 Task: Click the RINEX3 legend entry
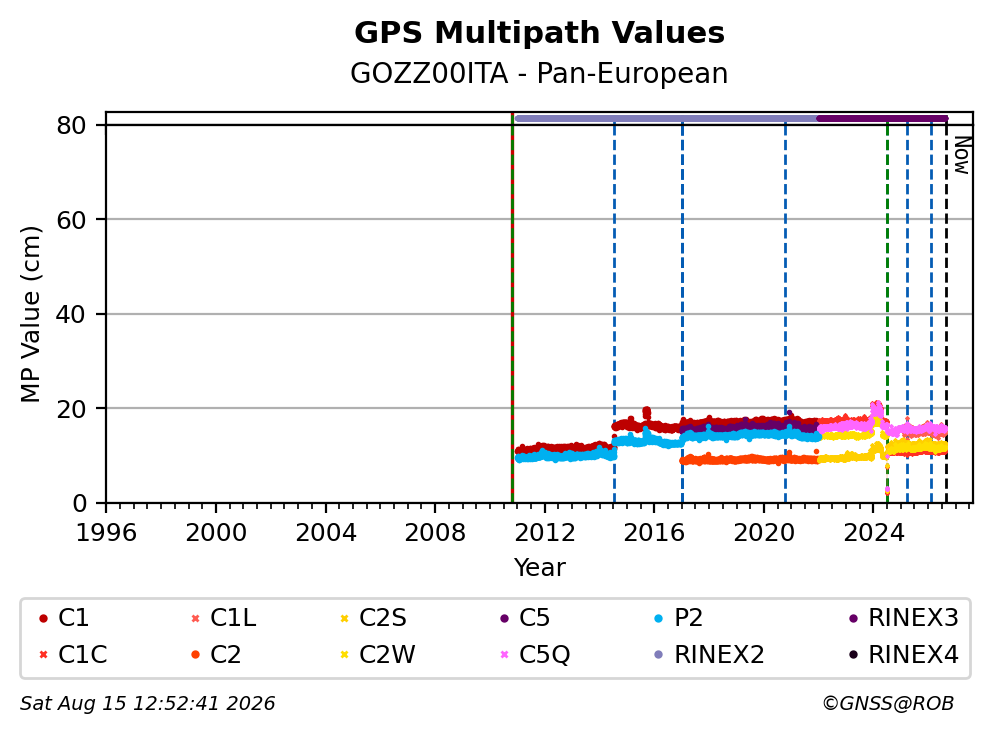pos(903,618)
